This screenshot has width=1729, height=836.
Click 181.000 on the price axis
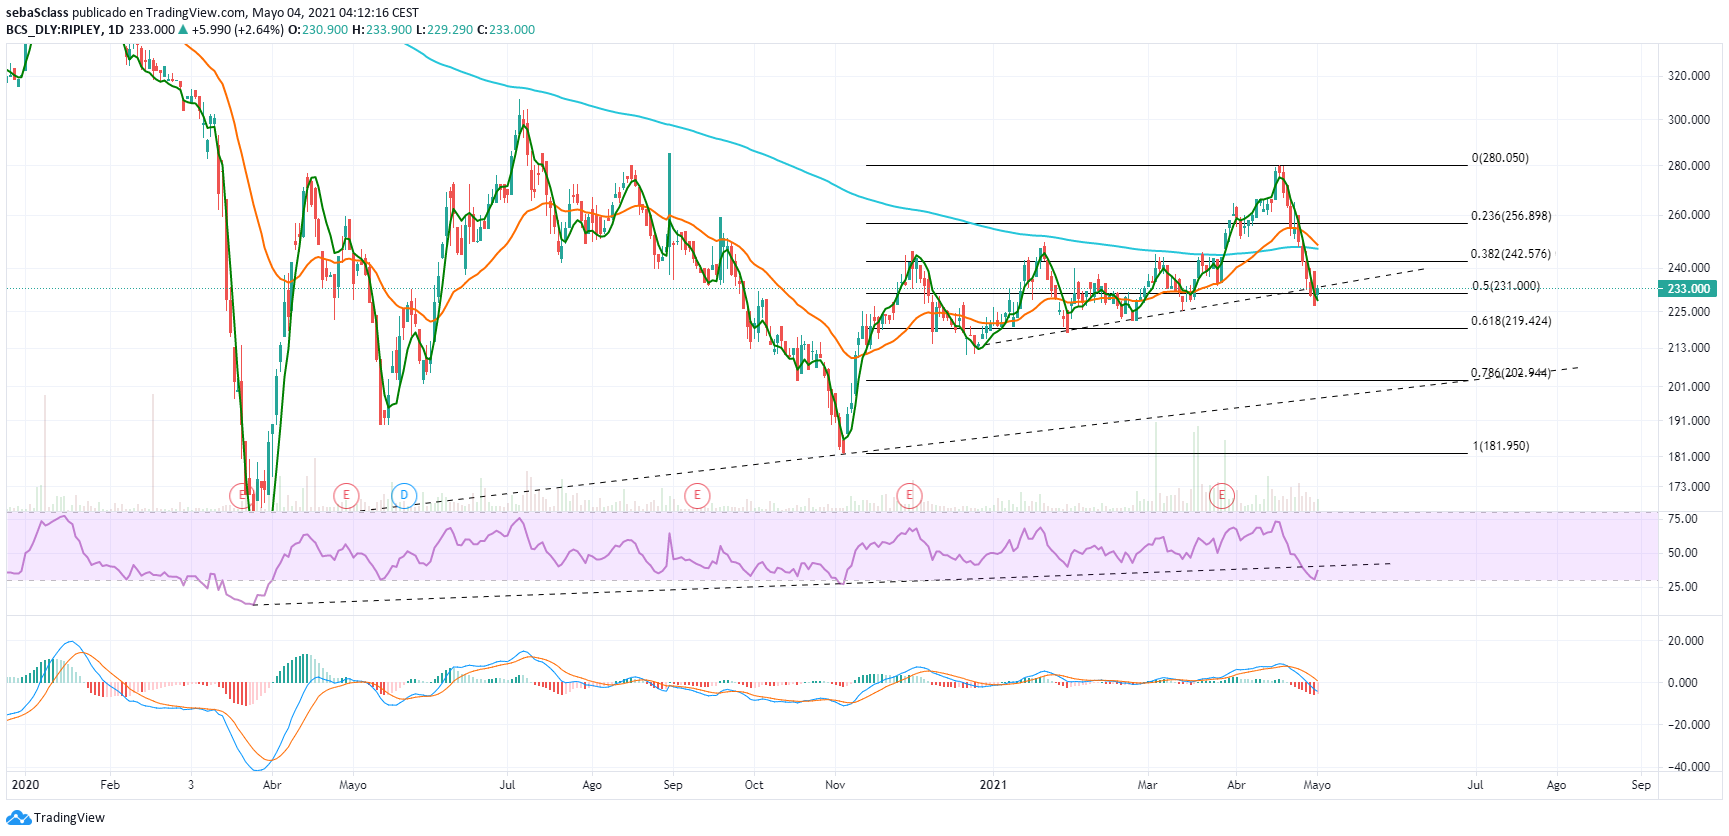(1689, 457)
